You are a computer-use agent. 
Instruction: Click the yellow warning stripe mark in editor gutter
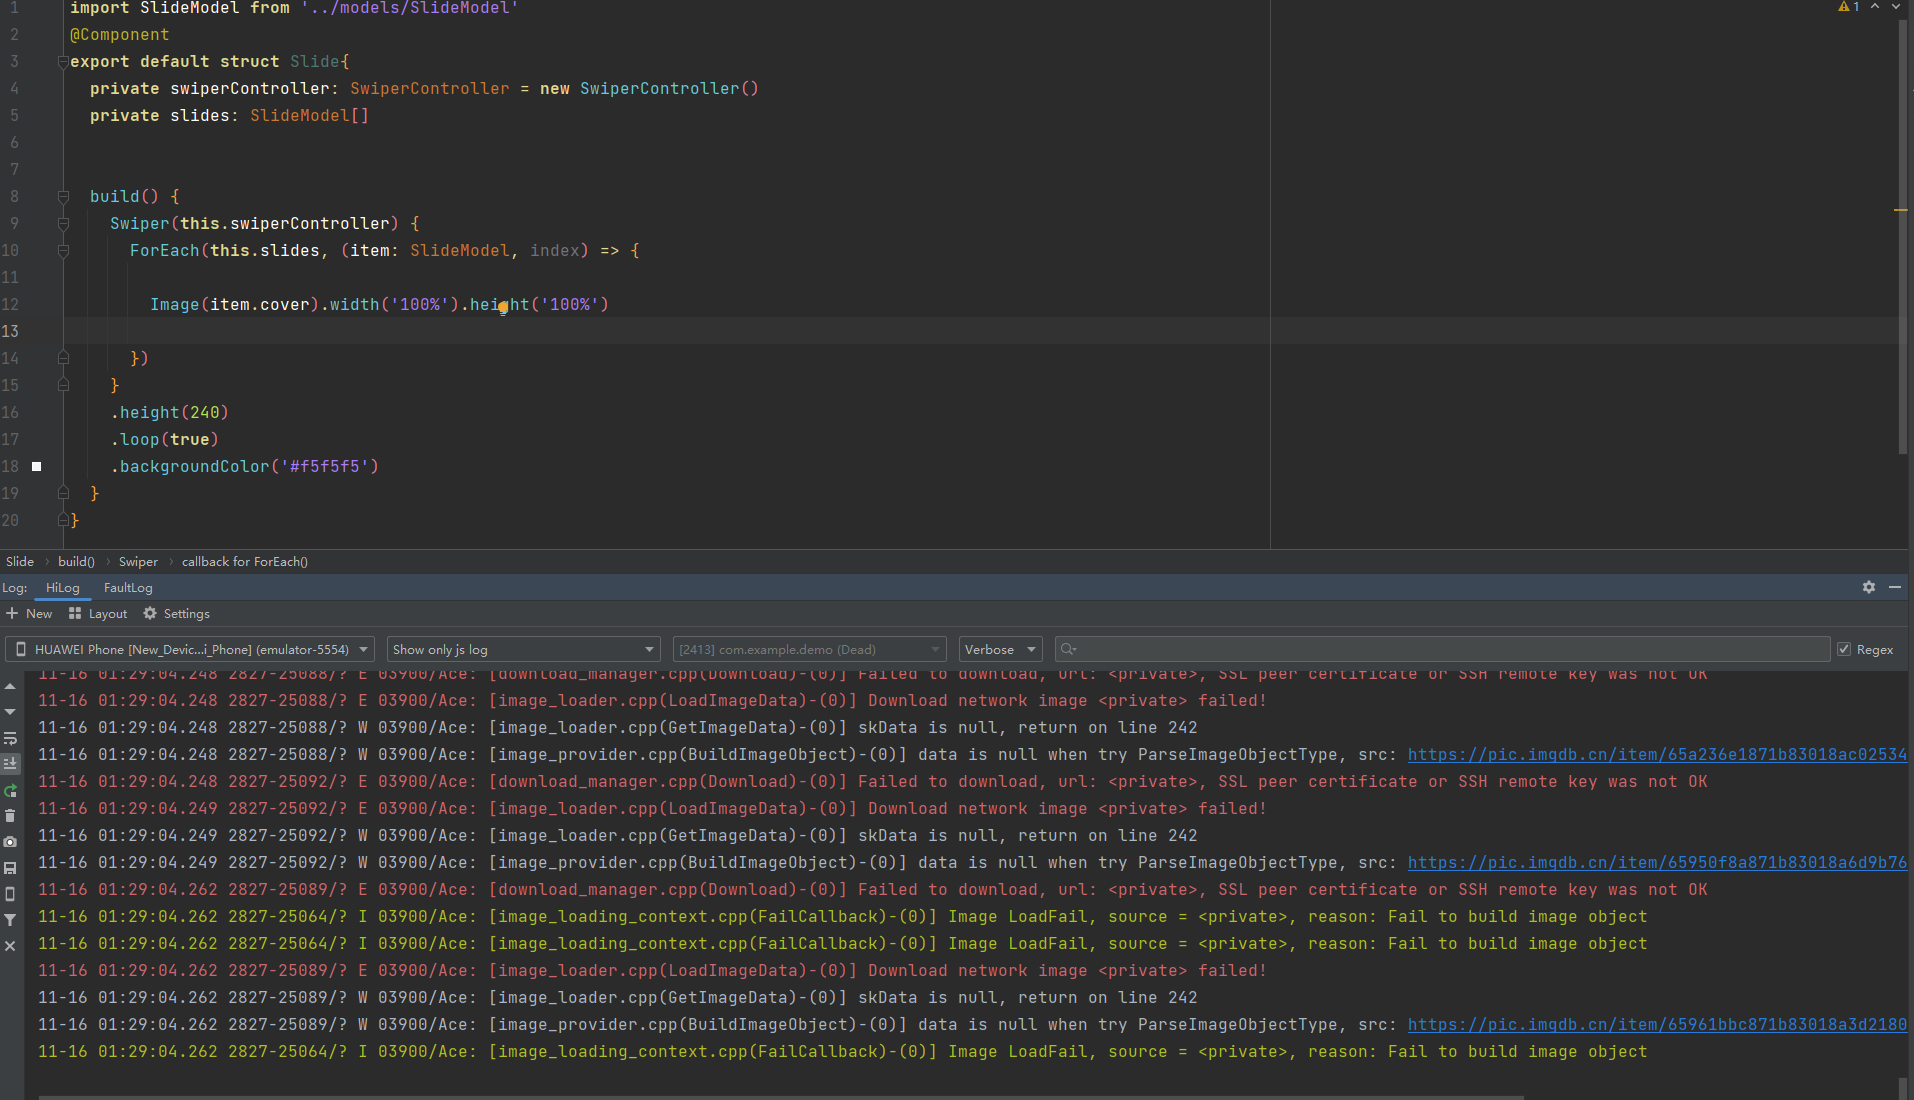[1900, 210]
